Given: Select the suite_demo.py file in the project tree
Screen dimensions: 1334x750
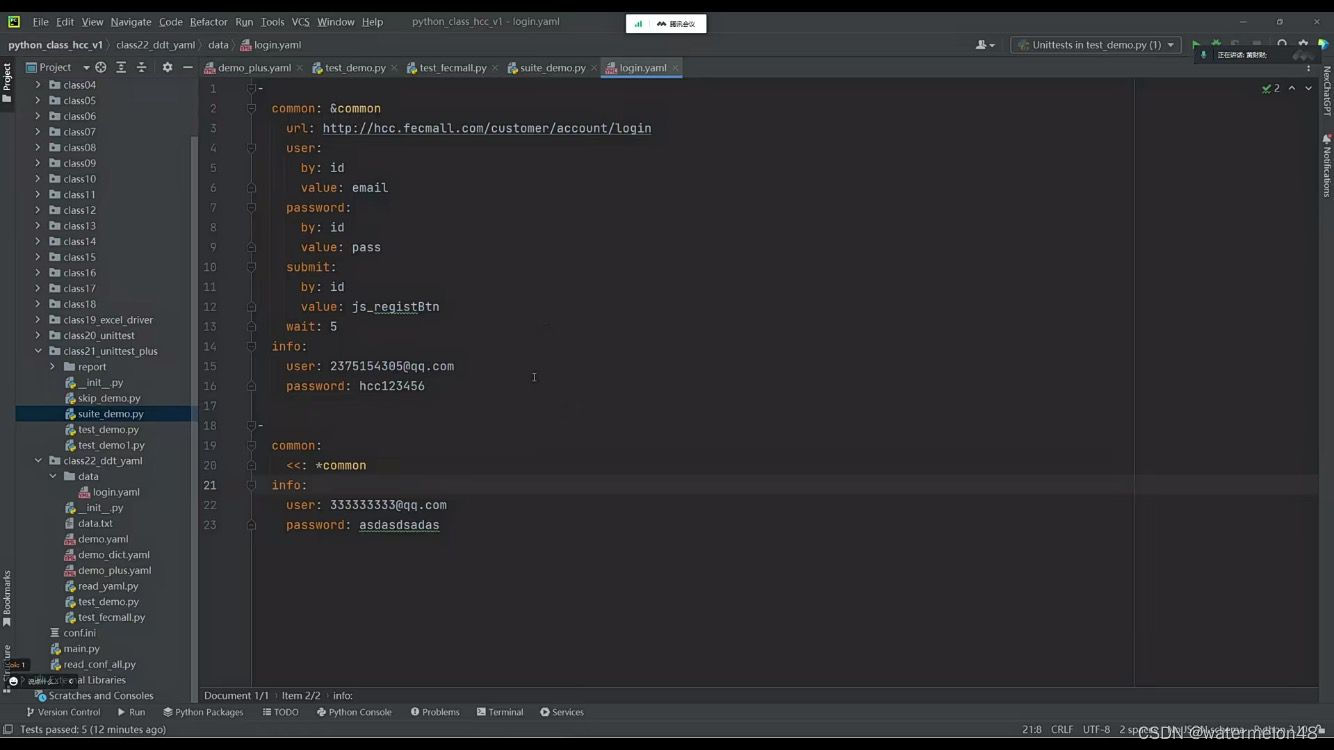Looking at the screenshot, I should (x=110, y=413).
